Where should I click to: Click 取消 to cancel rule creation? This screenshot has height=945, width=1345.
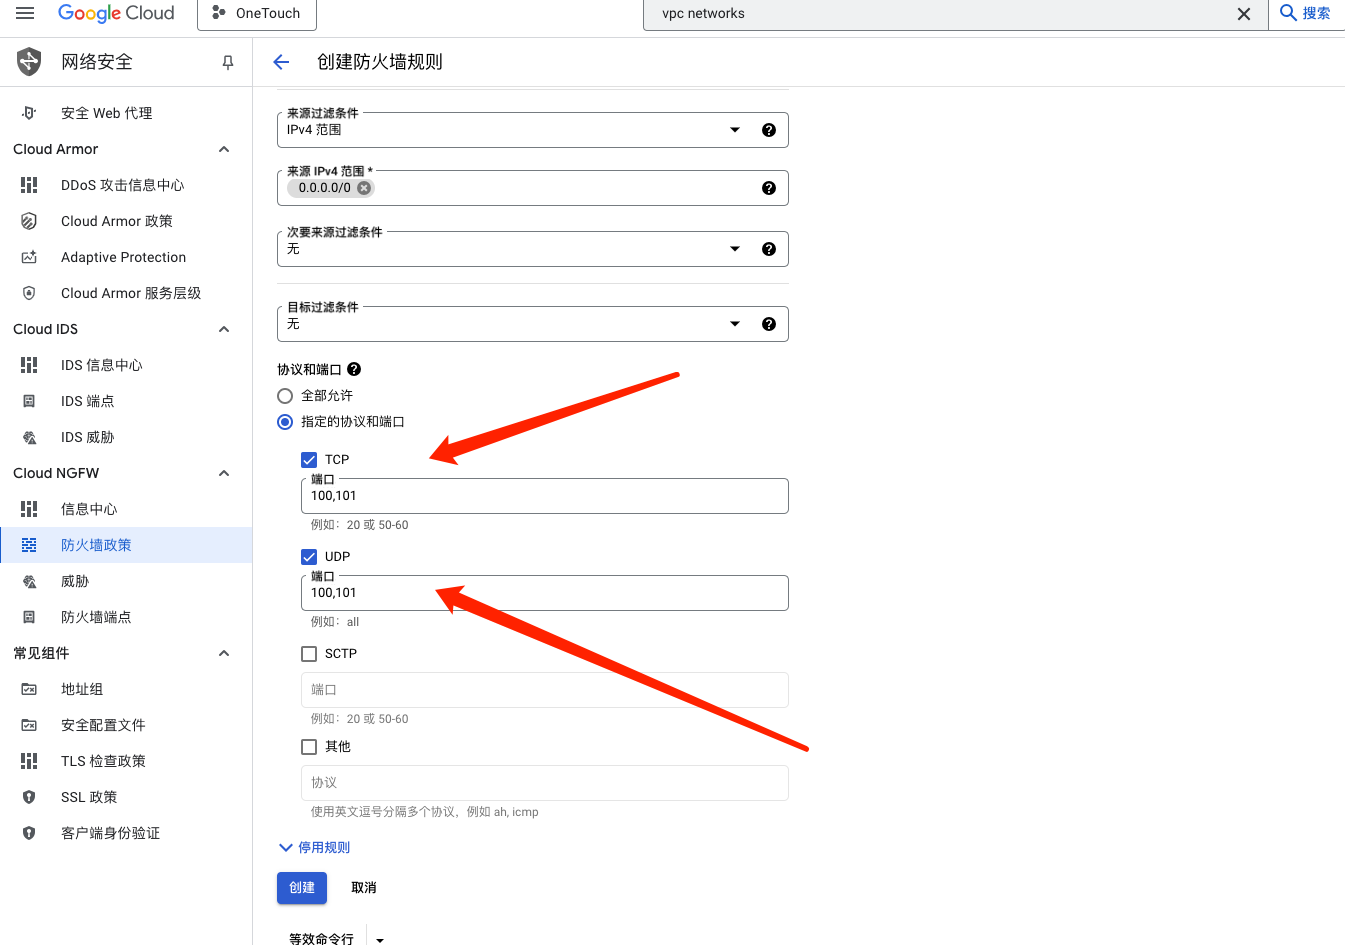(364, 888)
